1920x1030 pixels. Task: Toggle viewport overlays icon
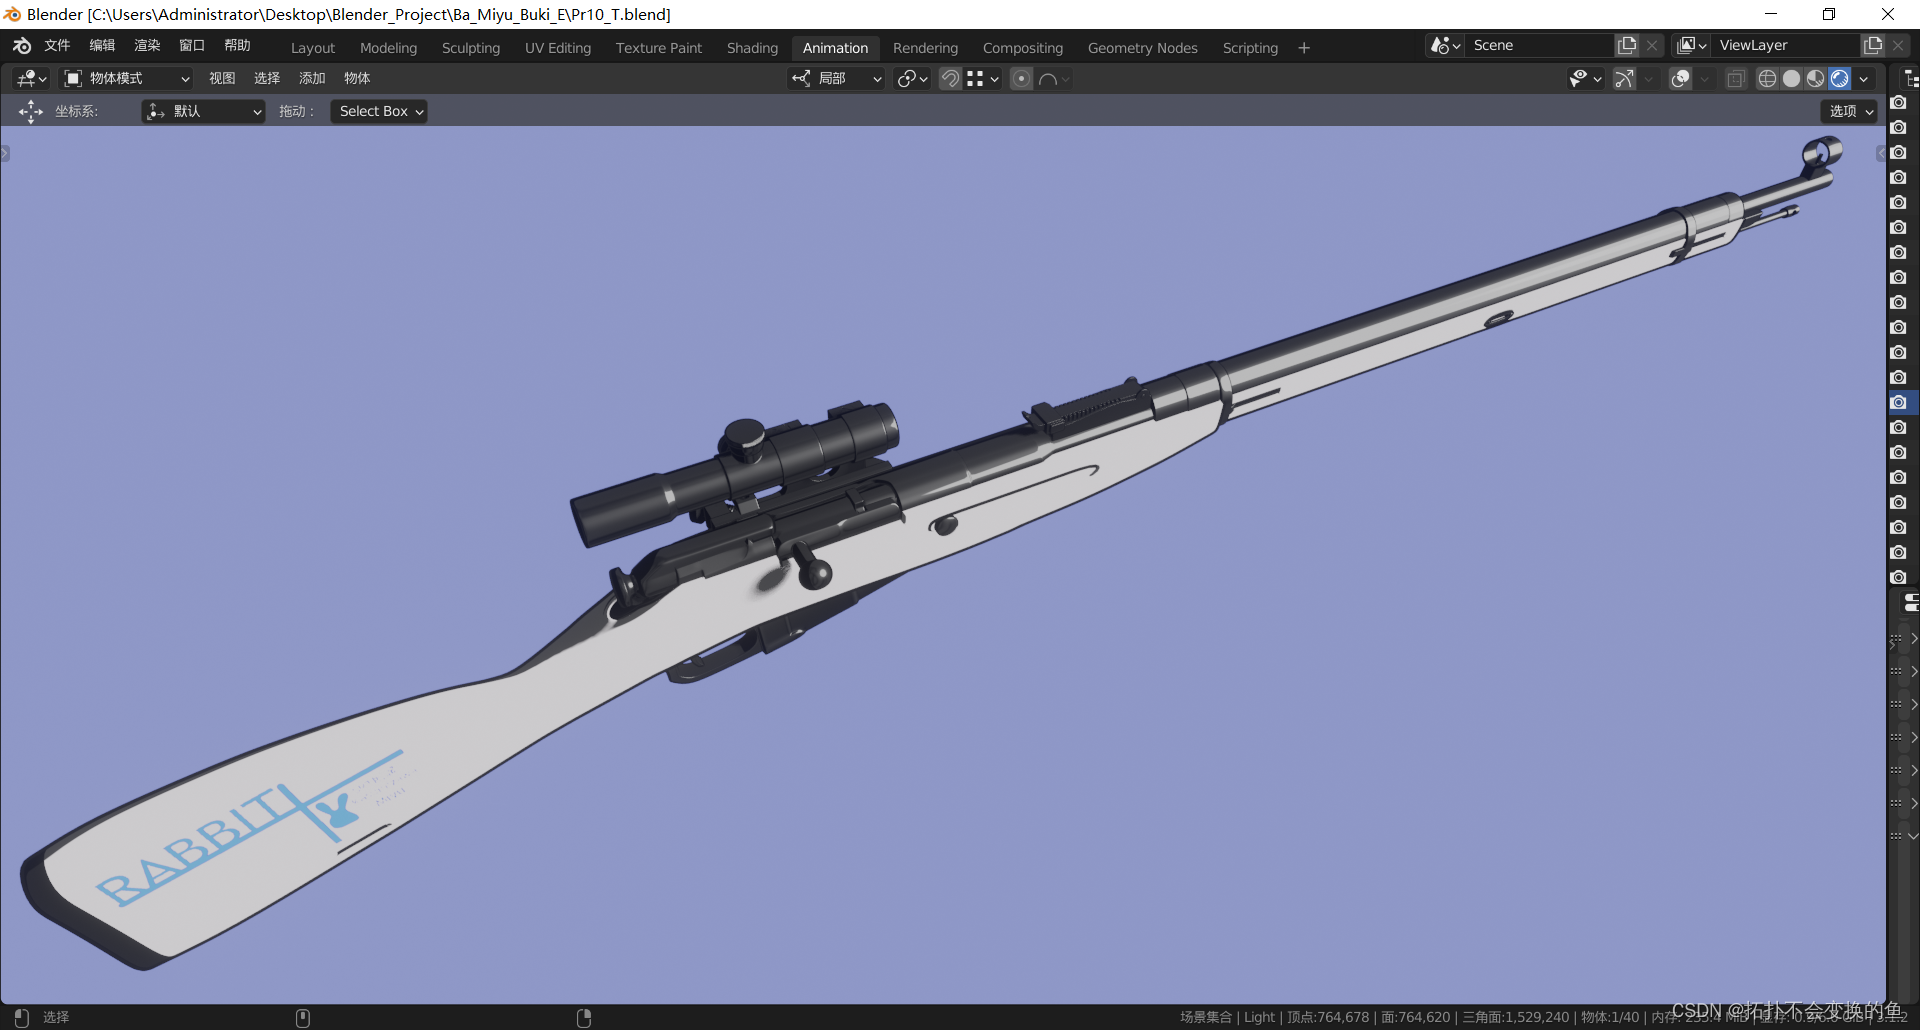click(x=1681, y=78)
